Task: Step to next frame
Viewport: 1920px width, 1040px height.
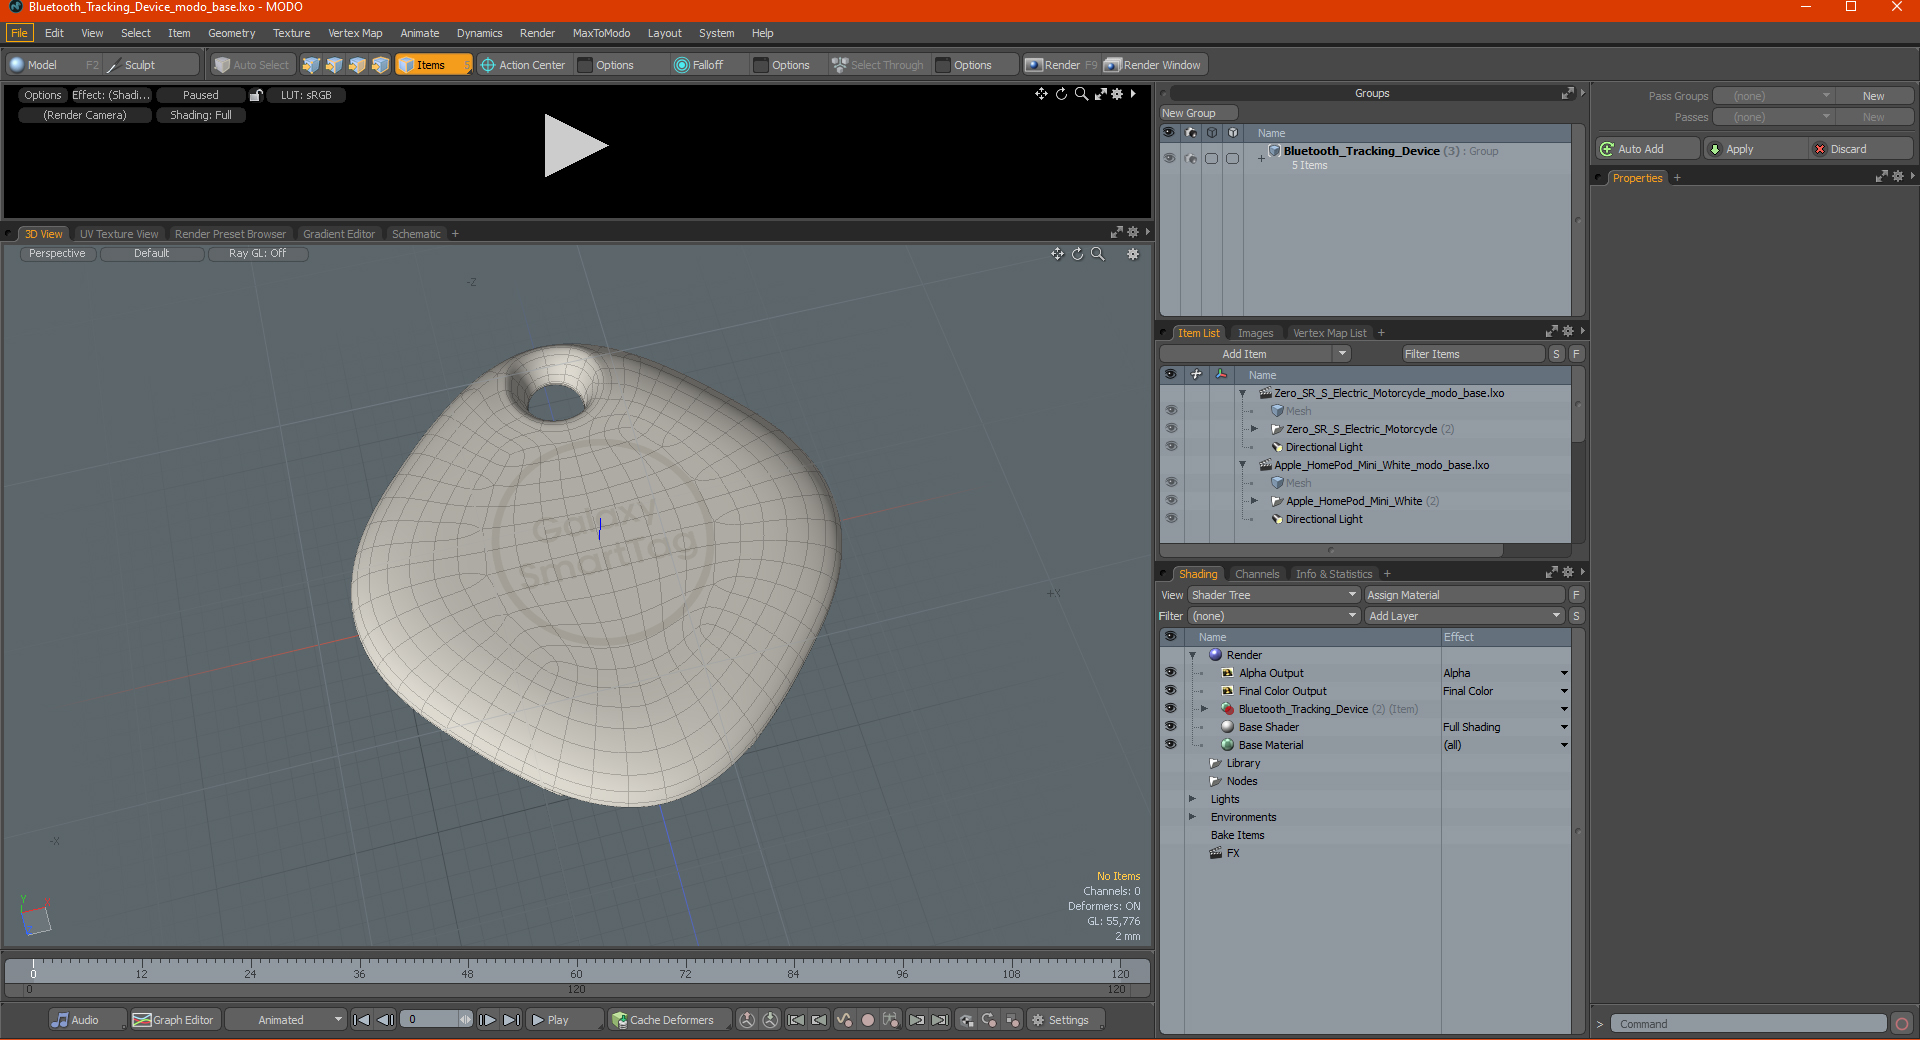Action: point(487,1020)
